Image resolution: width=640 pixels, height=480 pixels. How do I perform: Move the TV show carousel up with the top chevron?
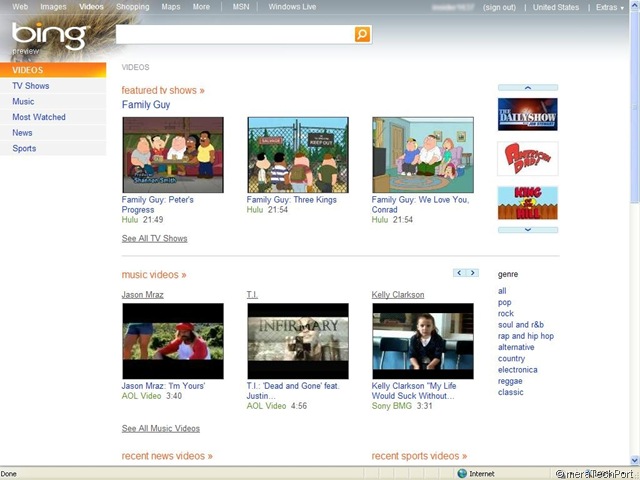pos(528,87)
